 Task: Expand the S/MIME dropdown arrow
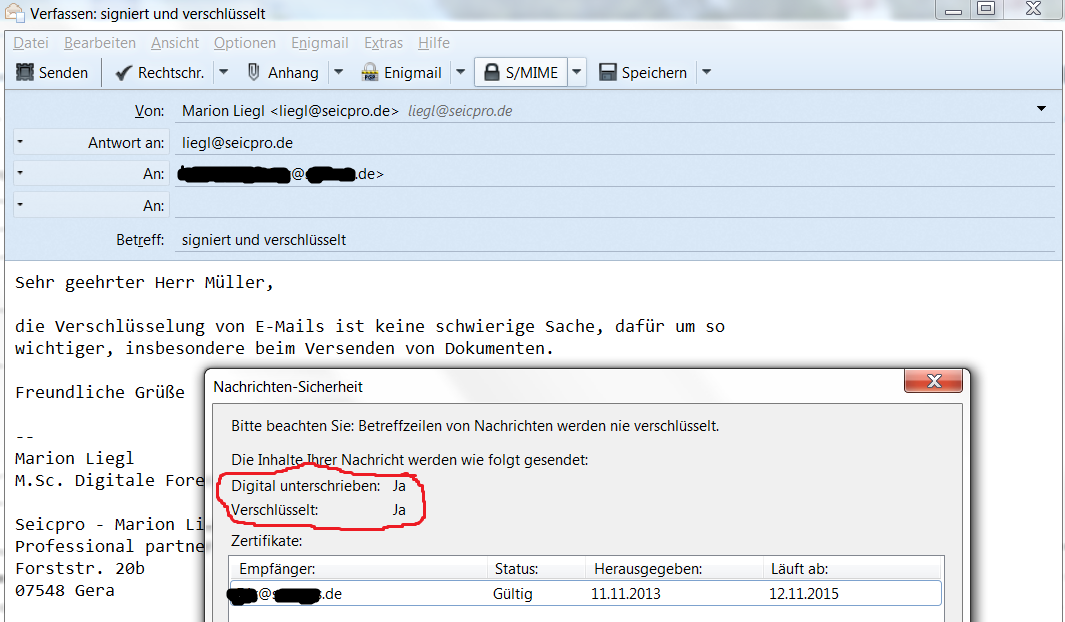tap(577, 72)
